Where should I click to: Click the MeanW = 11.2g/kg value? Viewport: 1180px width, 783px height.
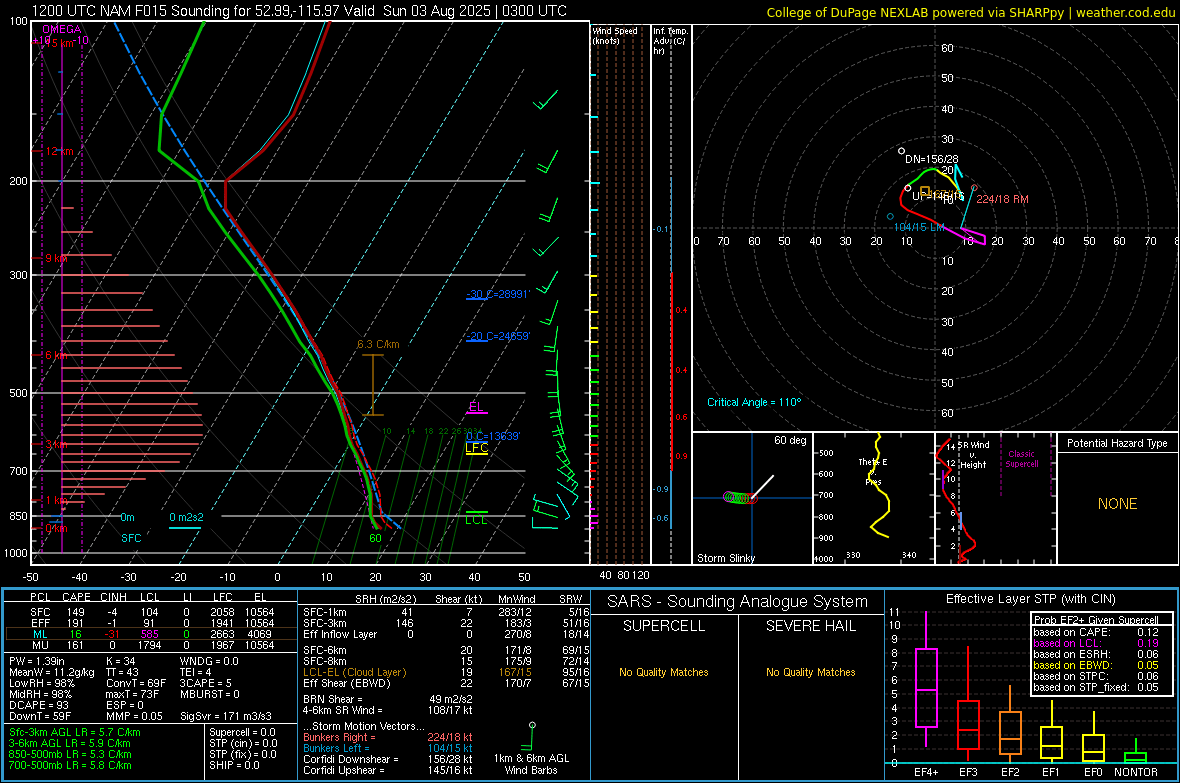pos(52,672)
